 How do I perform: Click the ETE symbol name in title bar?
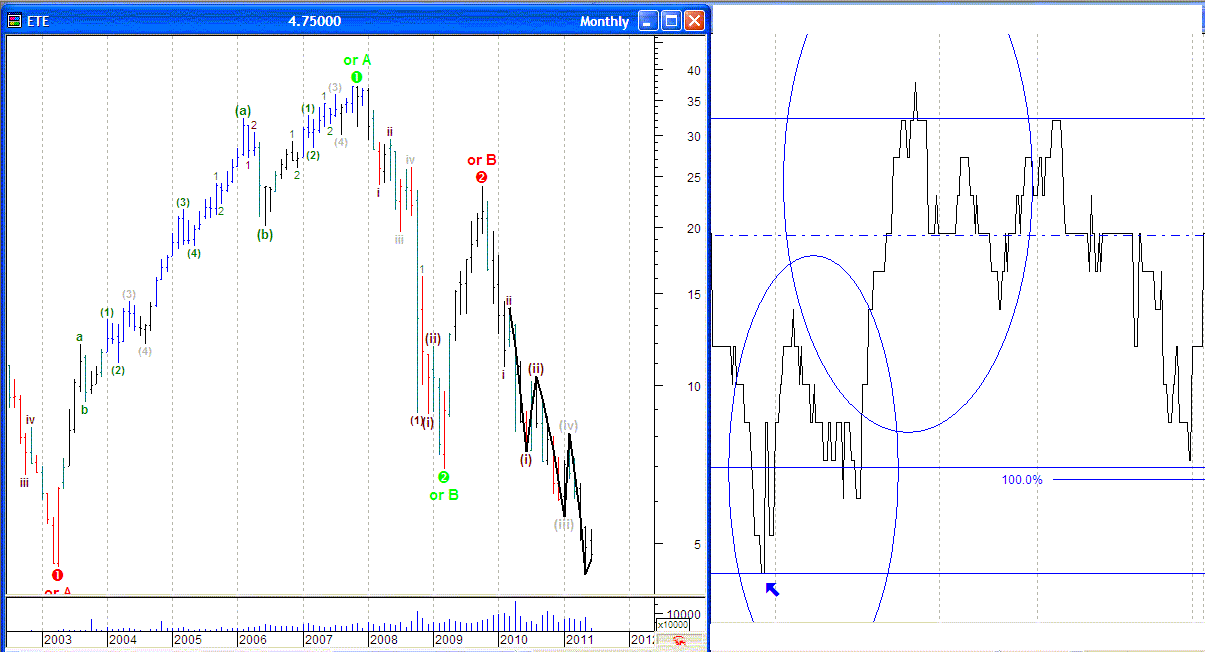tap(37, 22)
